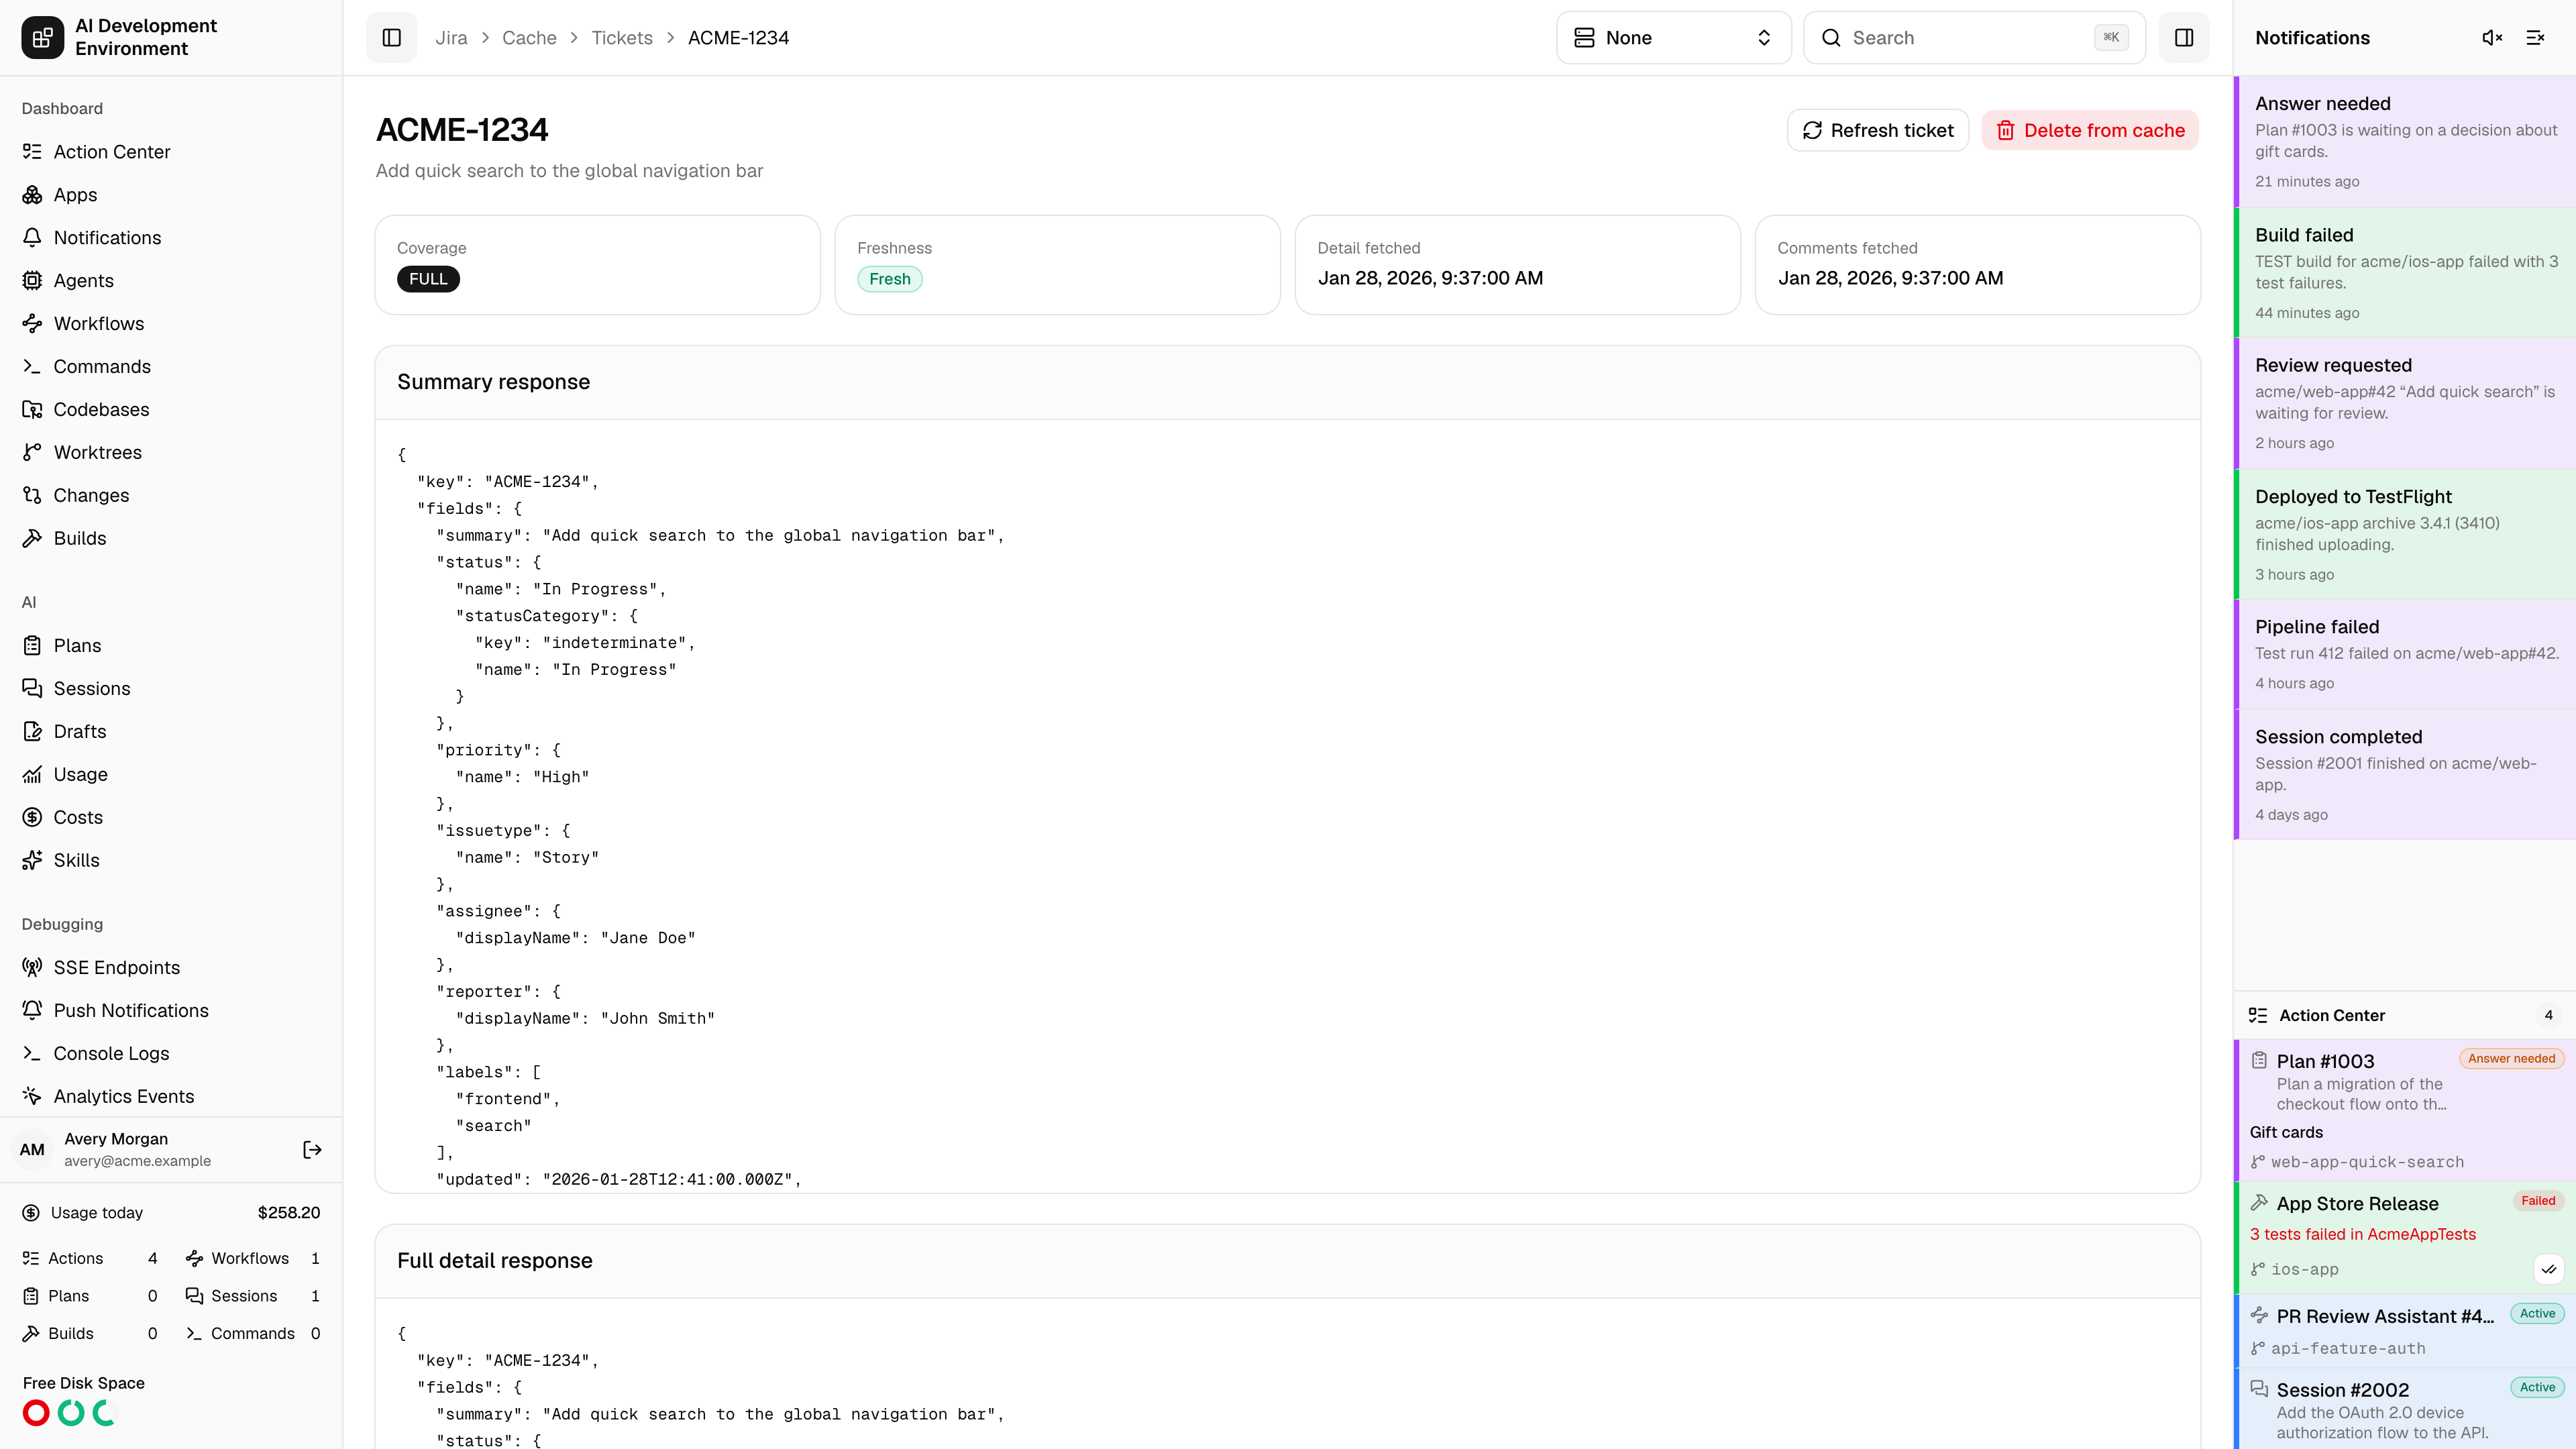This screenshot has height=1449, width=2576.
Task: Mute notifications speaker icon
Action: click(x=2492, y=38)
